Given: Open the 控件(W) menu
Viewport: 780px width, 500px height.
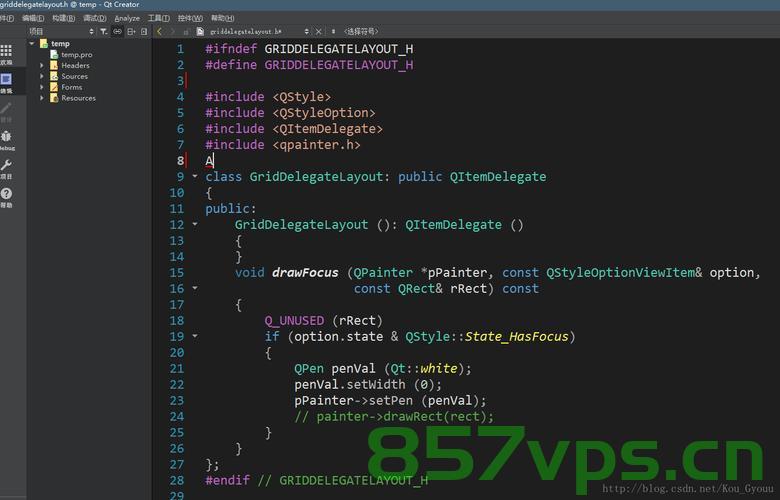Looking at the screenshot, I should [191, 18].
